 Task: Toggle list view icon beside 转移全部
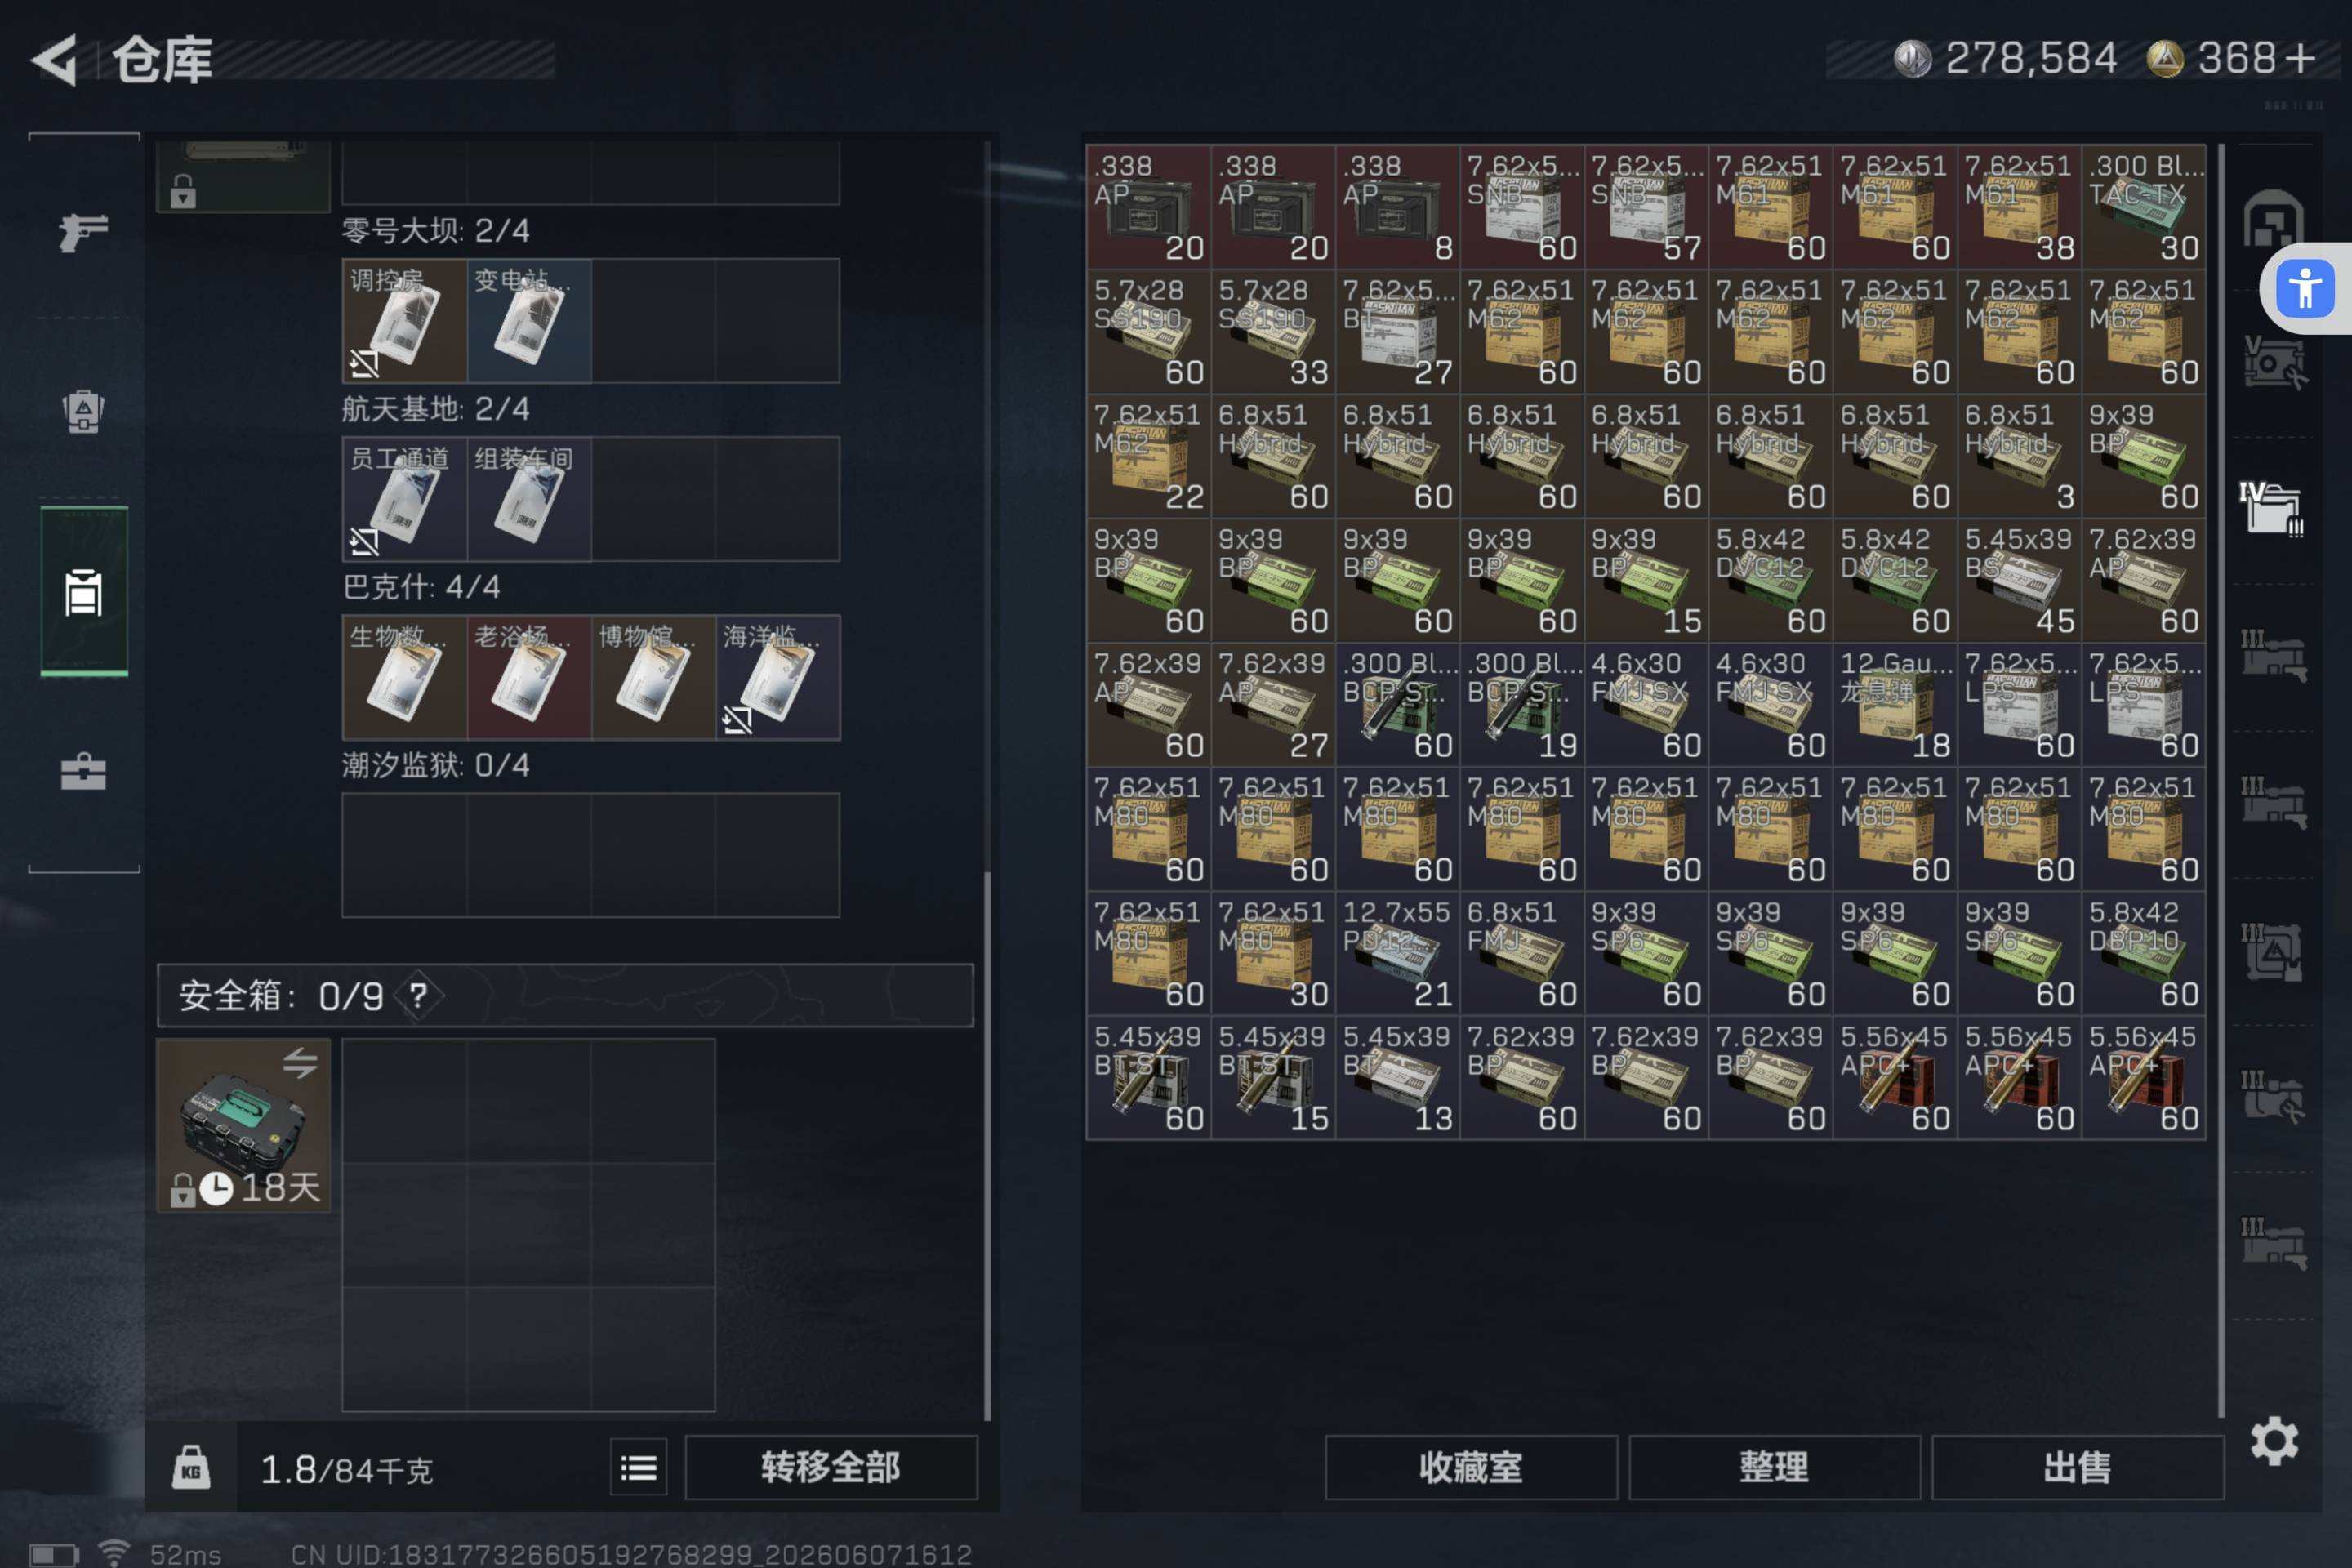(x=638, y=1467)
